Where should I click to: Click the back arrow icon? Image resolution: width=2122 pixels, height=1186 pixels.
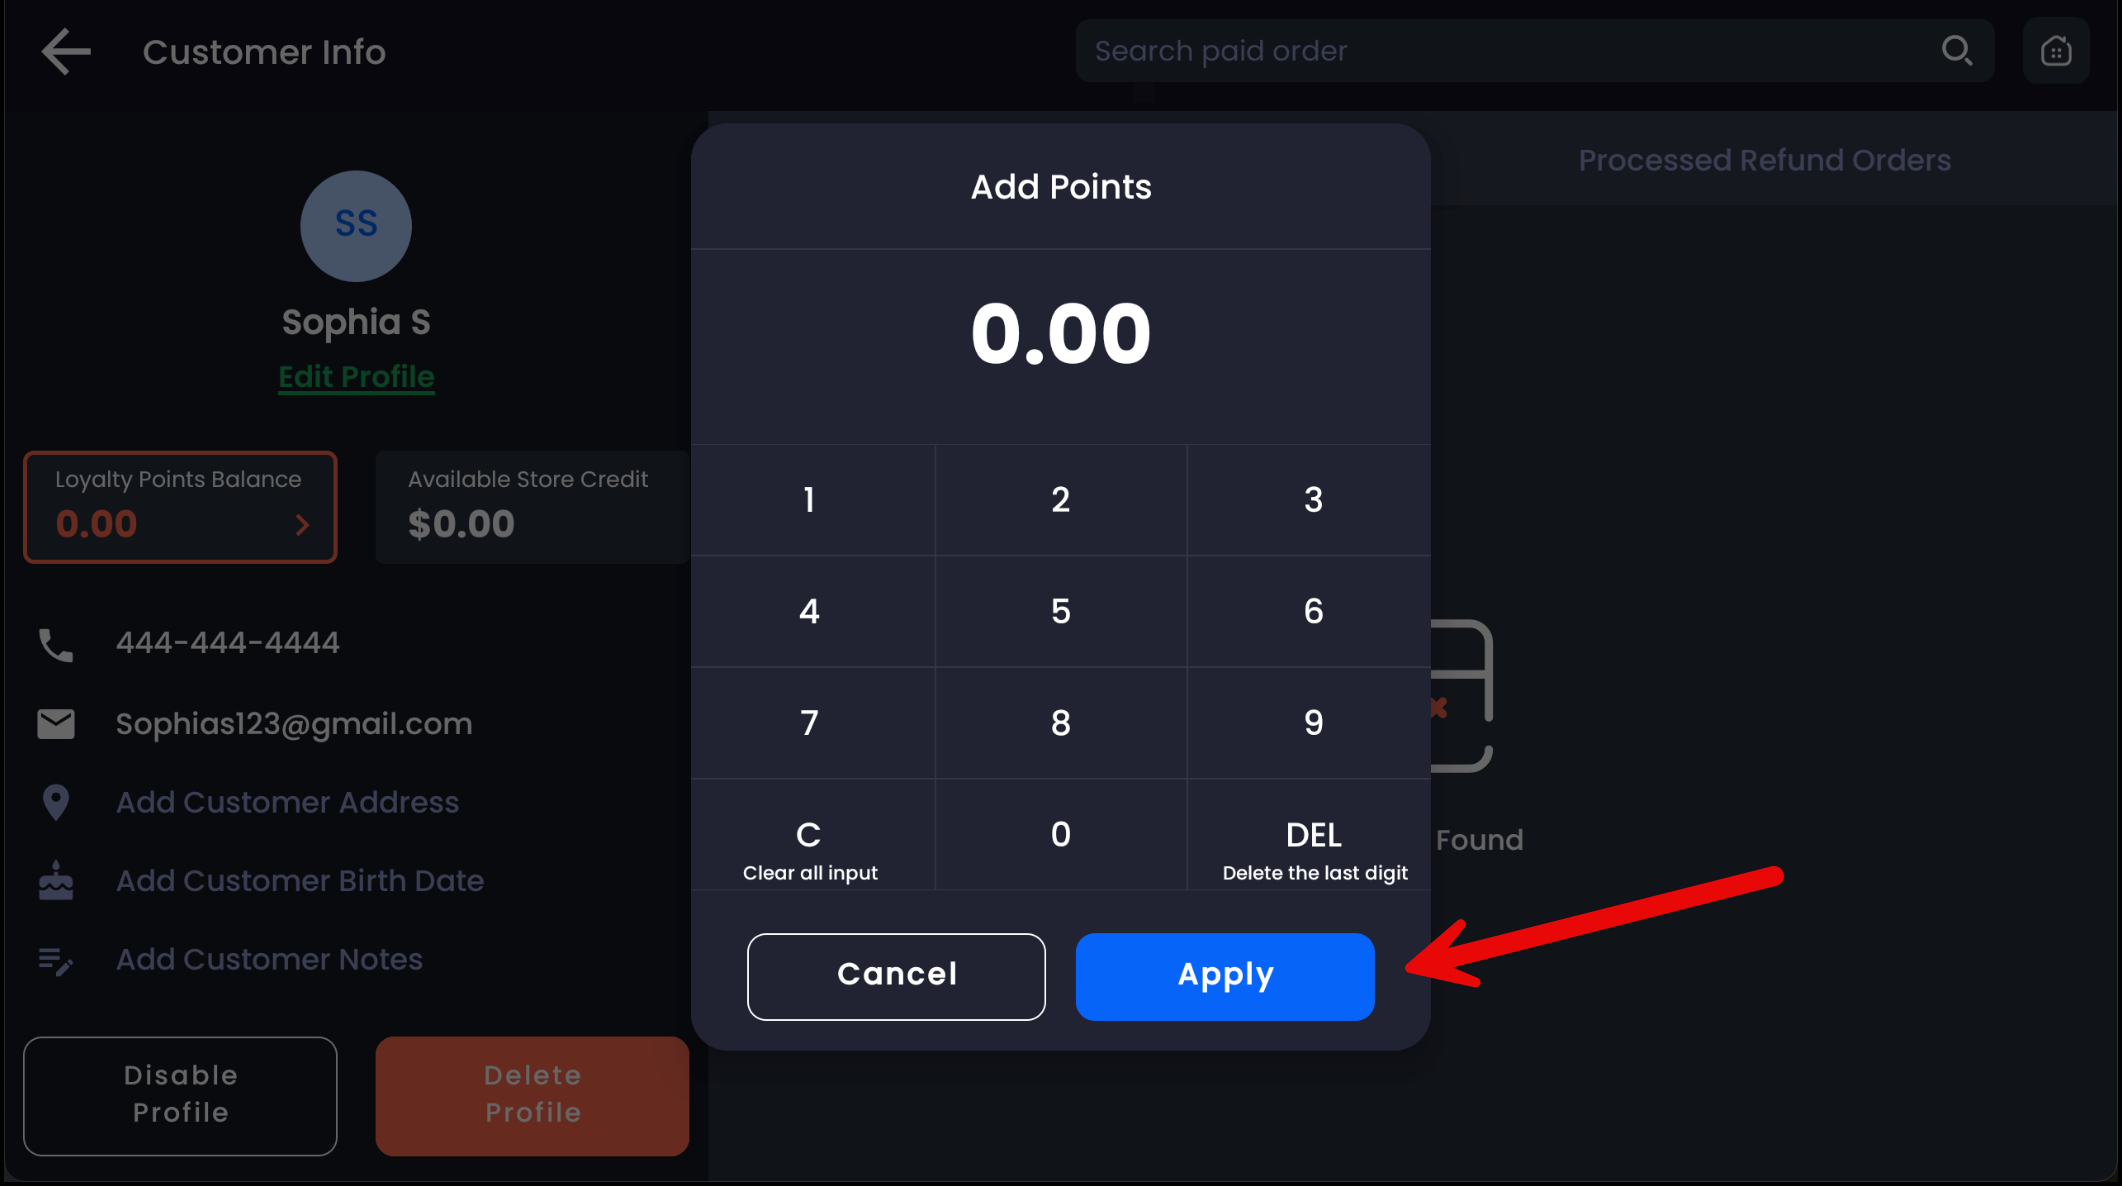pos(66,52)
